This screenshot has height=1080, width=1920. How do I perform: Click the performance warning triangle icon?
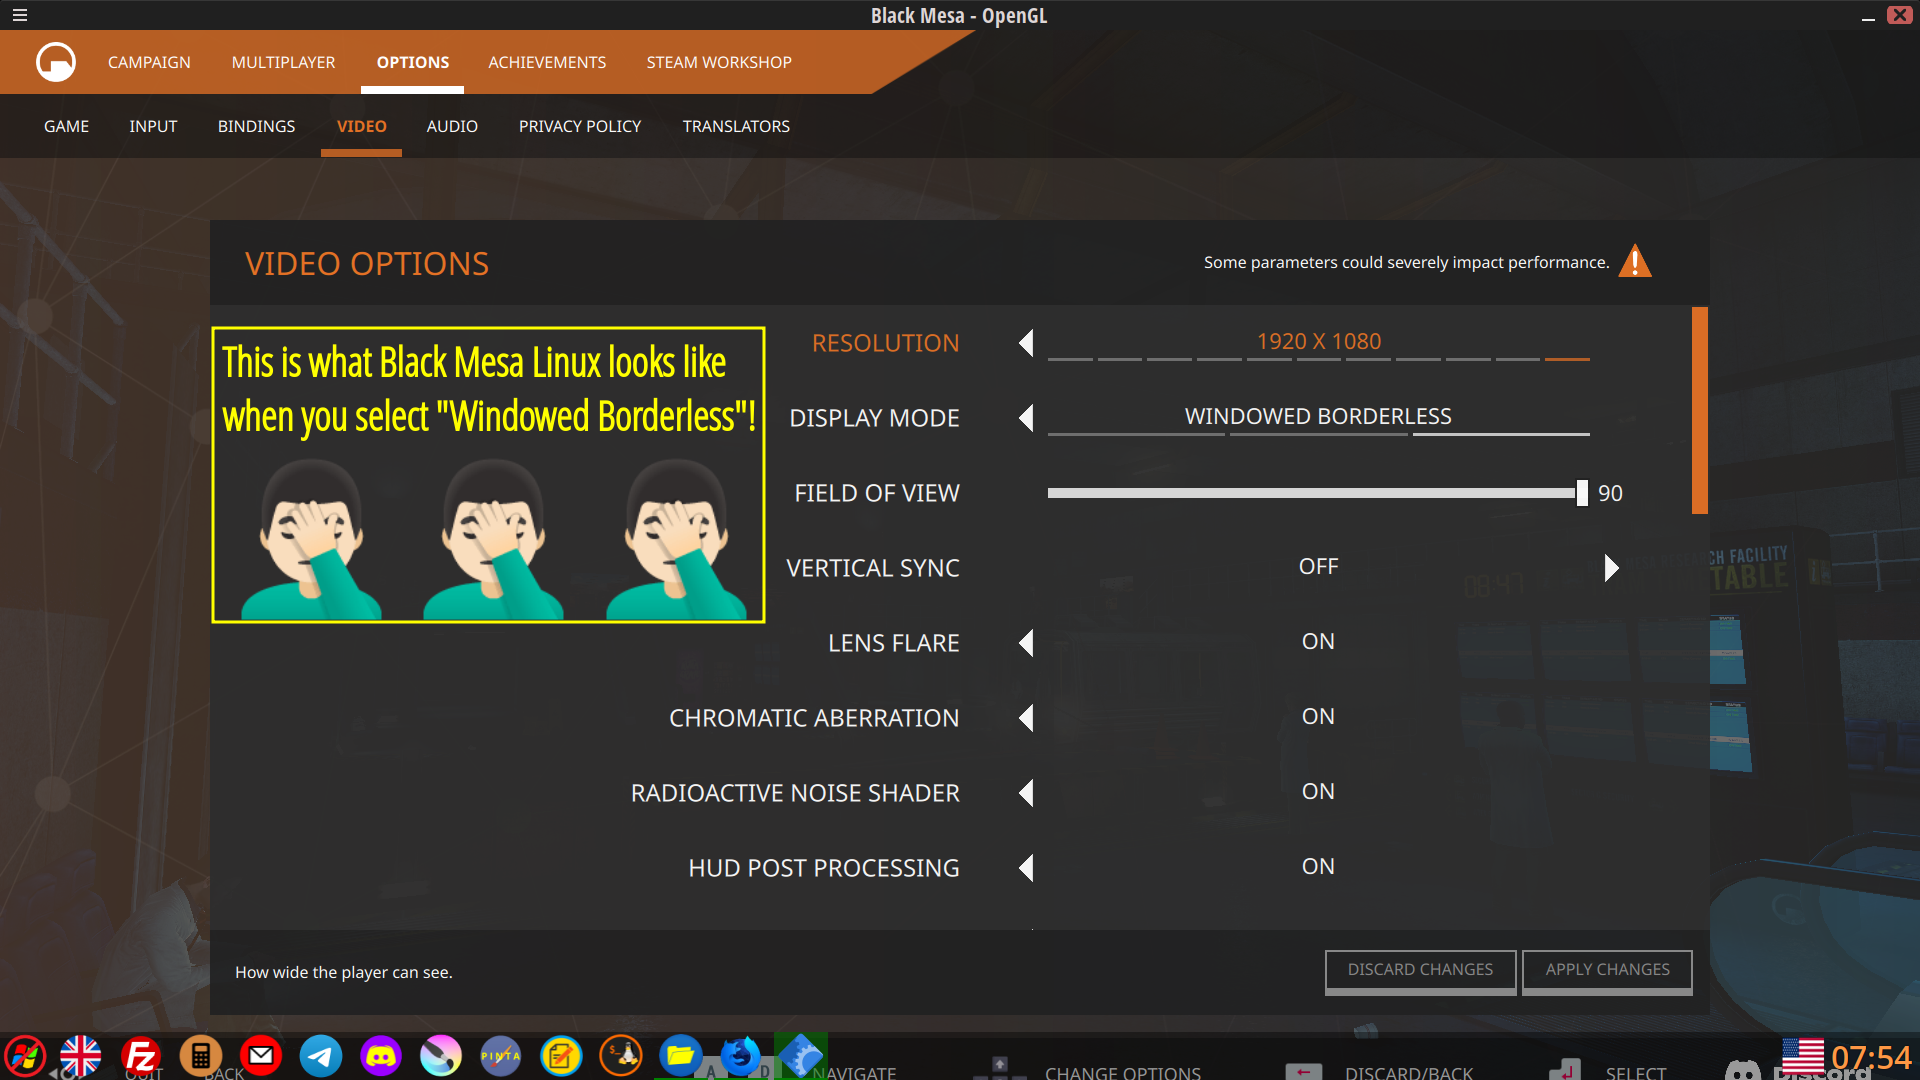click(1635, 262)
